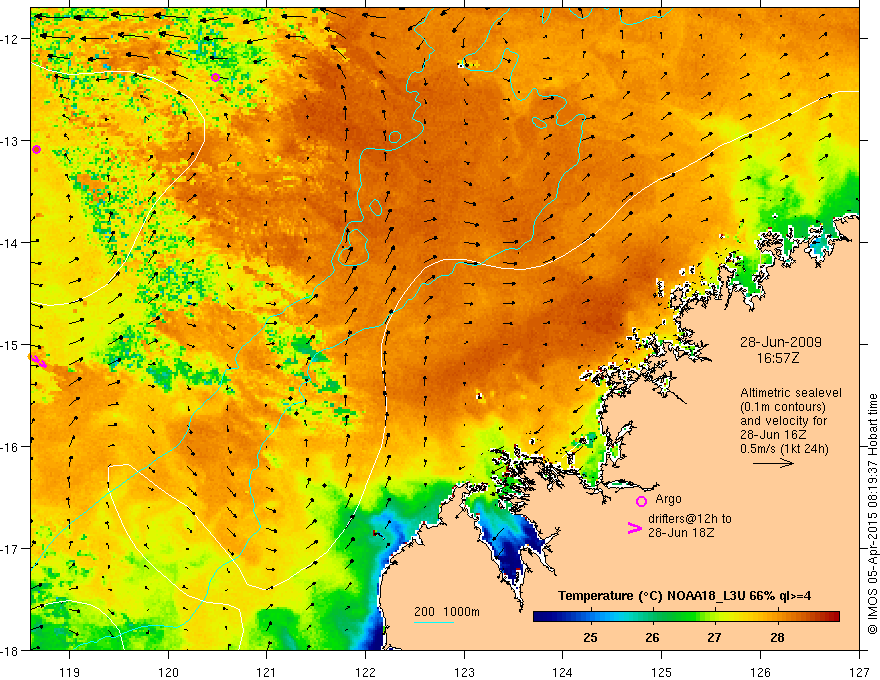
Task: Click the '28-Jun 16Z' caption line
Action: point(773,435)
